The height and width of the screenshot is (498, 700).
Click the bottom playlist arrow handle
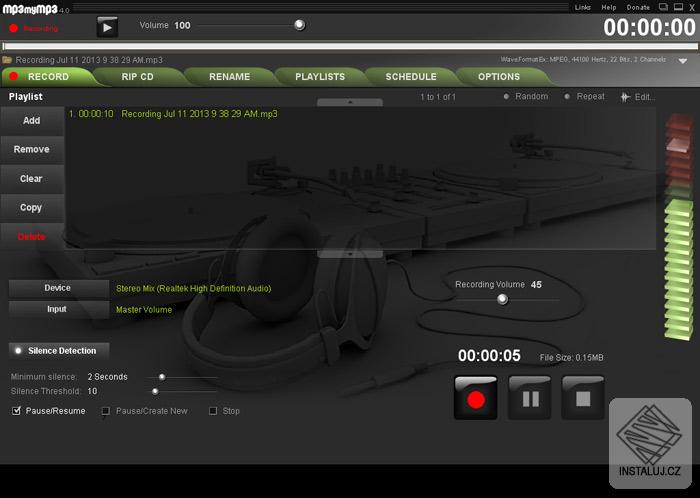(350, 254)
